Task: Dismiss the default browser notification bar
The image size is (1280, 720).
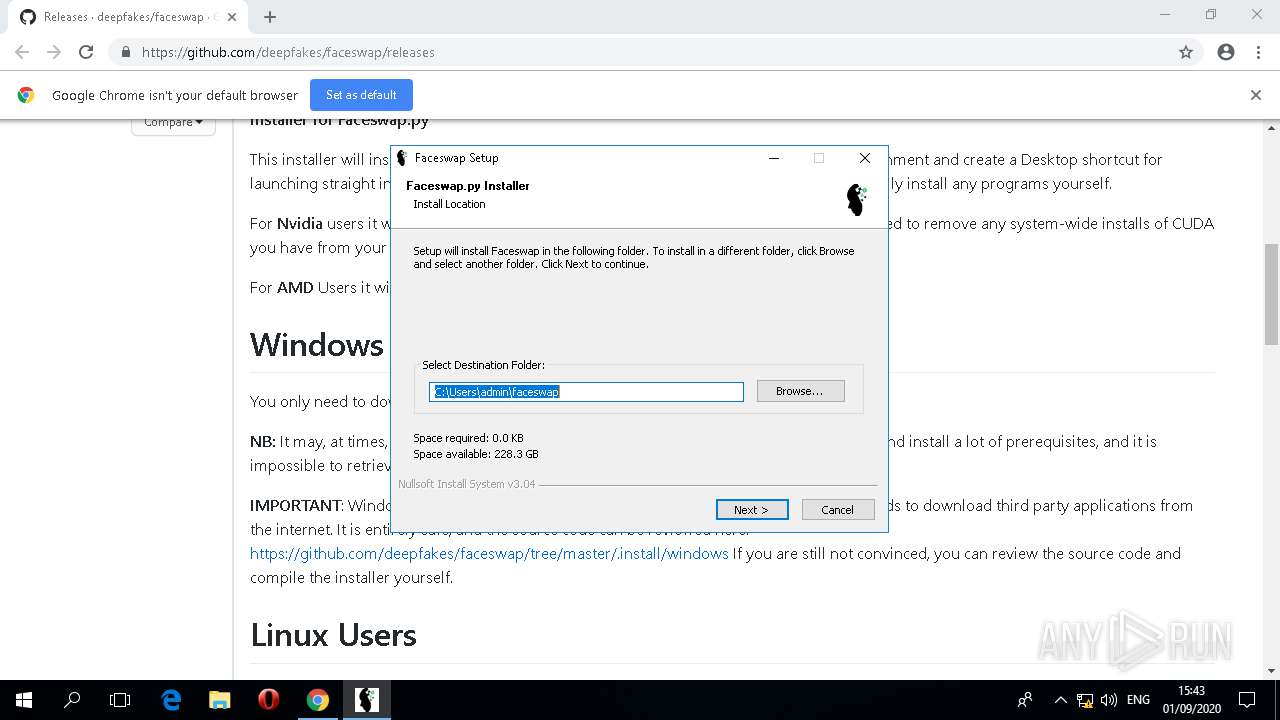Action: tap(1256, 95)
